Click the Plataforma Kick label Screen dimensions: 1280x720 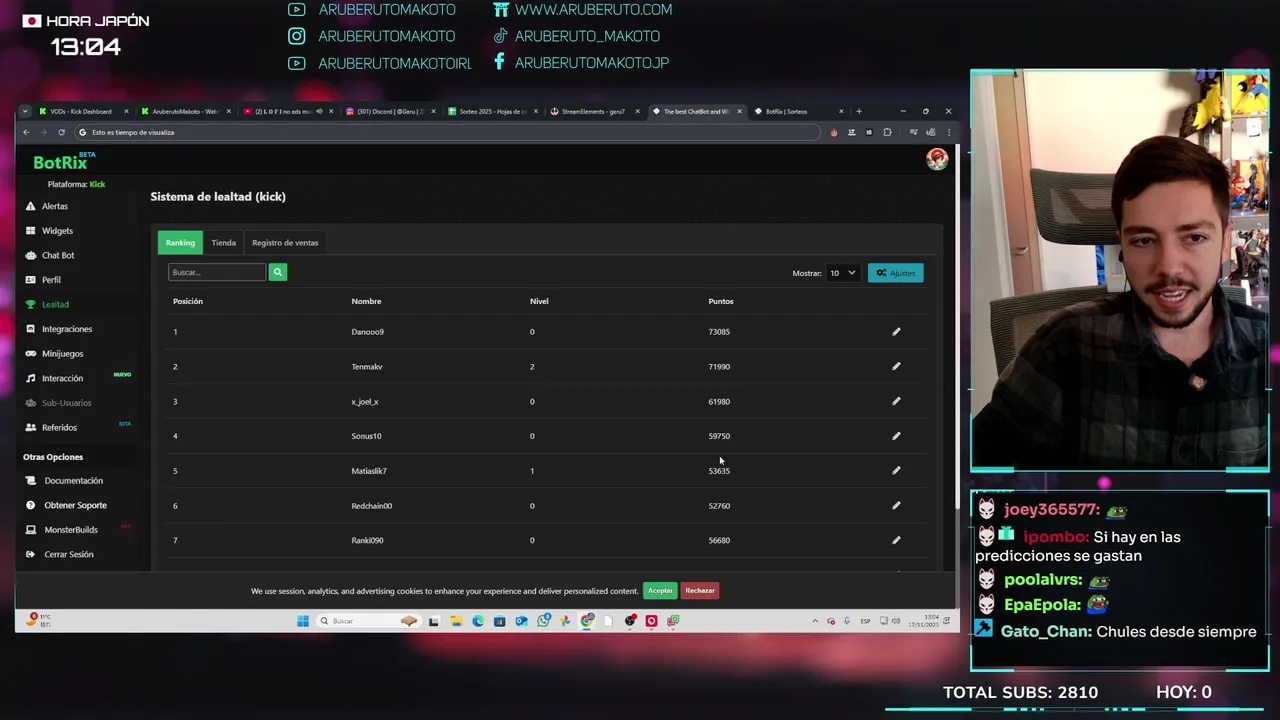(76, 184)
